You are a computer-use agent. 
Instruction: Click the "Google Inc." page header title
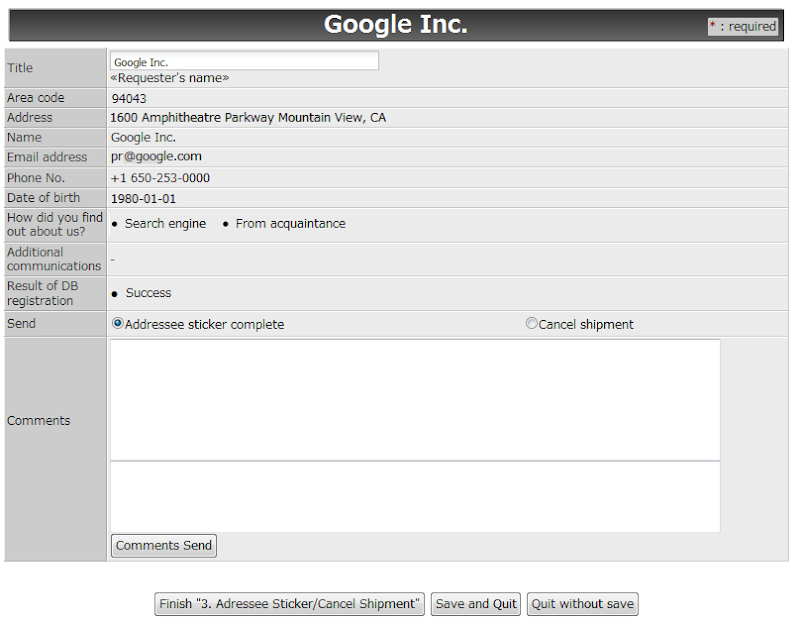396,23
